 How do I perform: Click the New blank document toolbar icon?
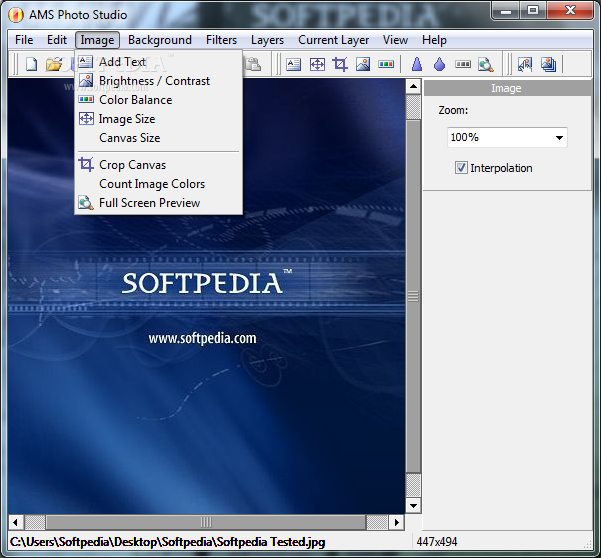pos(31,64)
